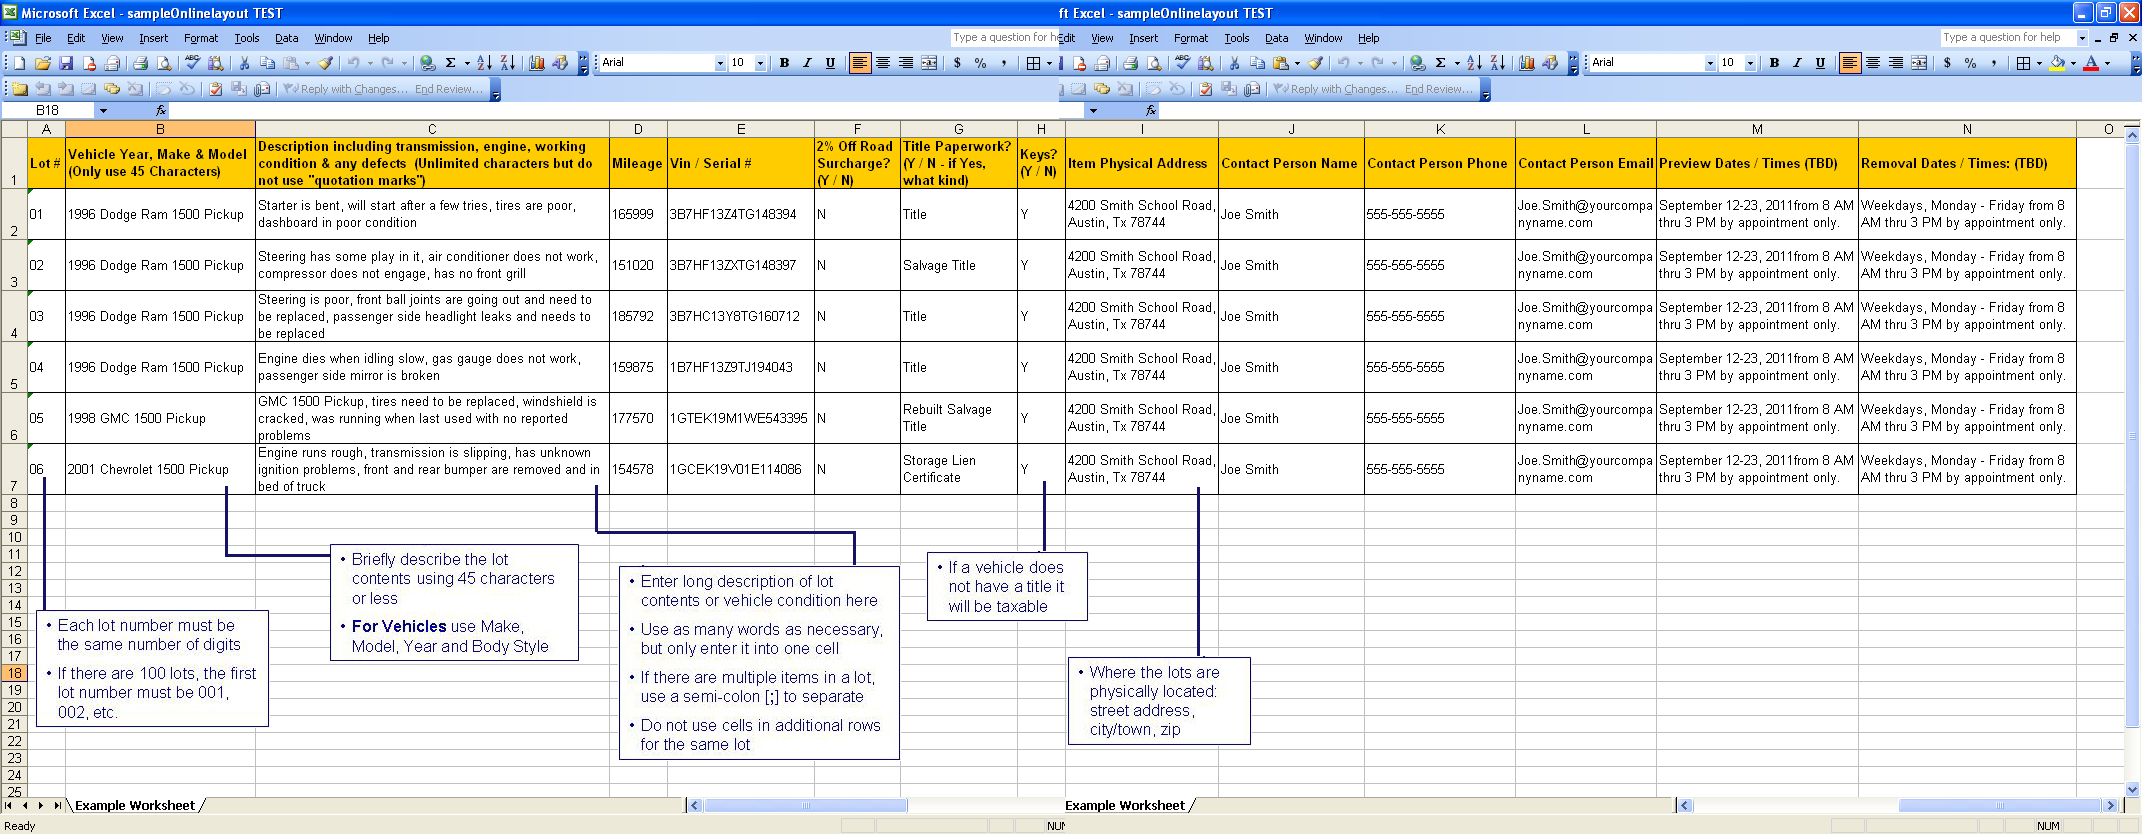Image resolution: width=2142 pixels, height=834 pixels.
Task: Click the first-sheet tab scroll button
Action: point(9,805)
